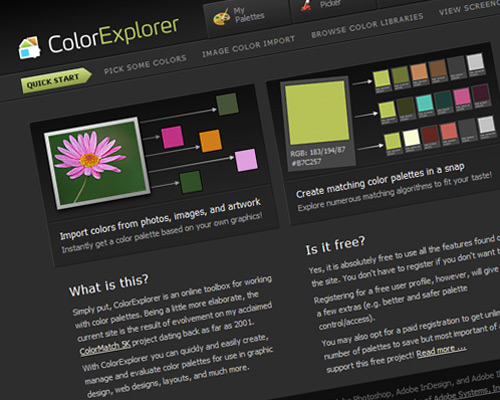
Task: Pick the dark red swatch in bottom palette row
Action: click(430, 133)
